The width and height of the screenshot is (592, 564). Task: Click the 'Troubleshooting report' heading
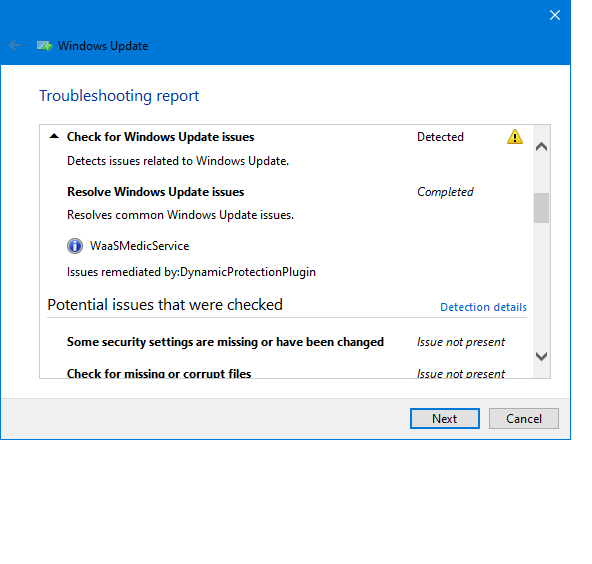(x=119, y=96)
